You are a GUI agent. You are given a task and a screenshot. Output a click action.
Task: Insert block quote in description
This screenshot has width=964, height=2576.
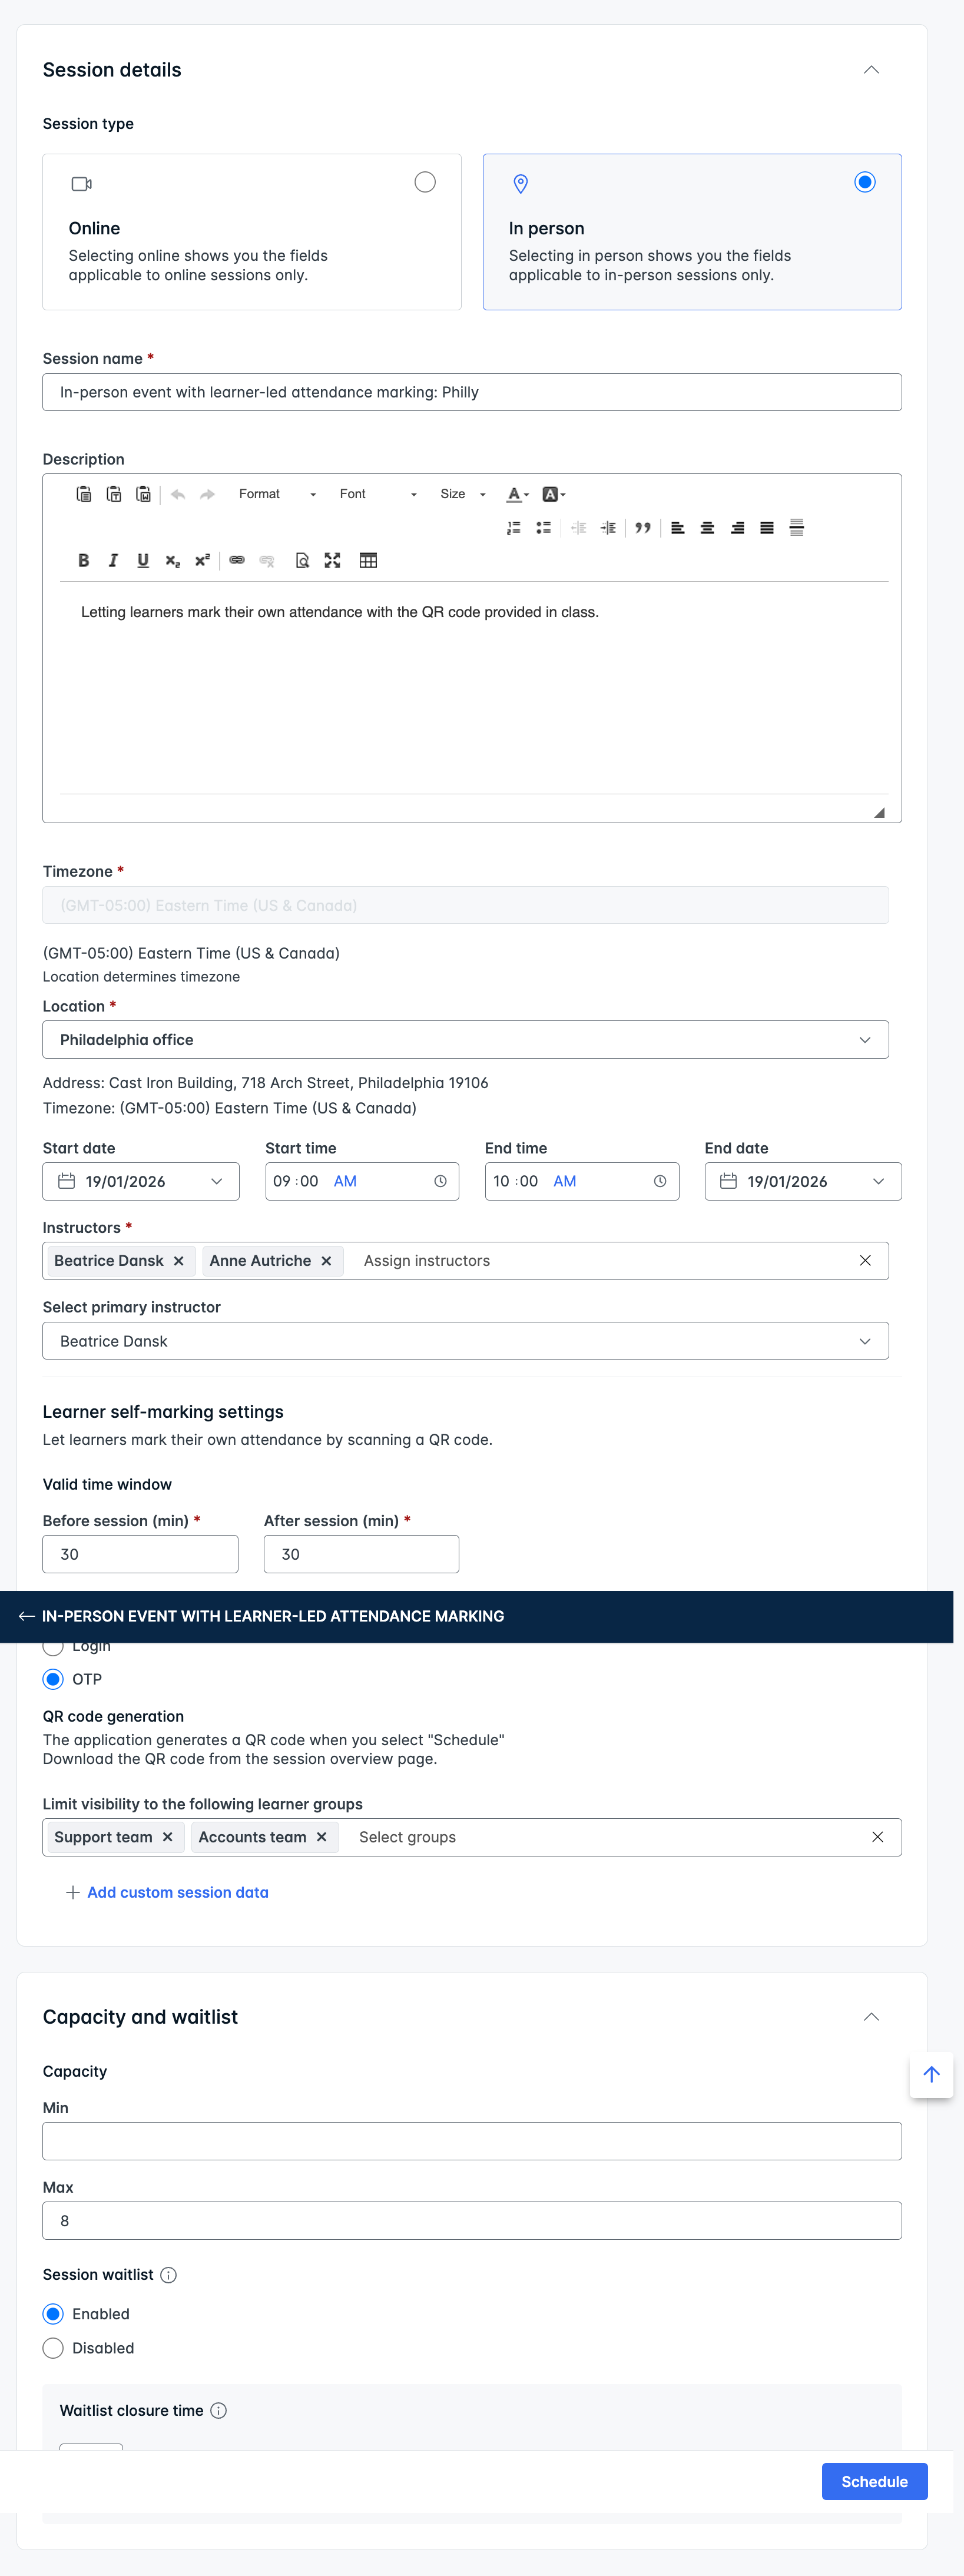click(643, 527)
